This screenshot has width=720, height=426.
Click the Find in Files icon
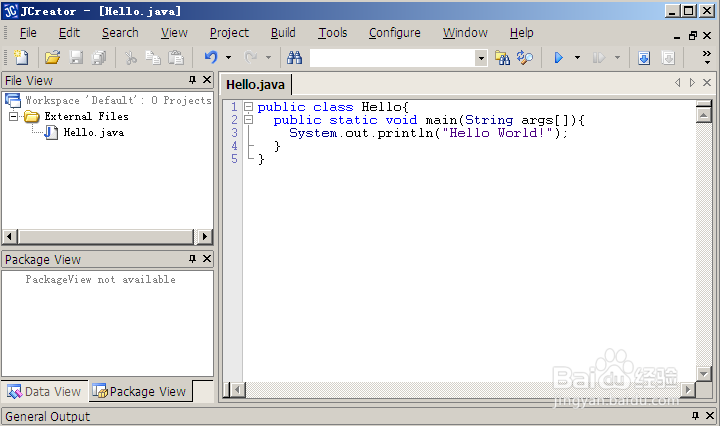tap(502, 57)
